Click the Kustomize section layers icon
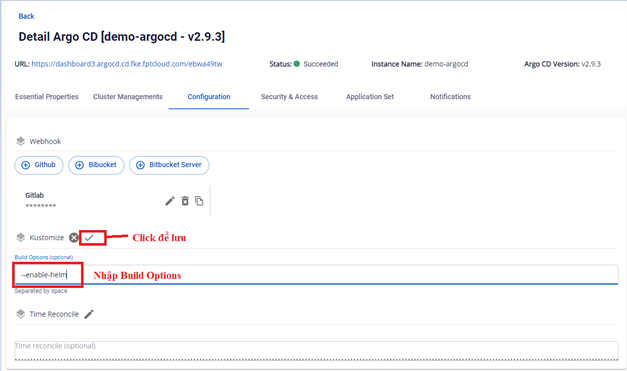Viewport: 627px width, 371px height. point(20,238)
